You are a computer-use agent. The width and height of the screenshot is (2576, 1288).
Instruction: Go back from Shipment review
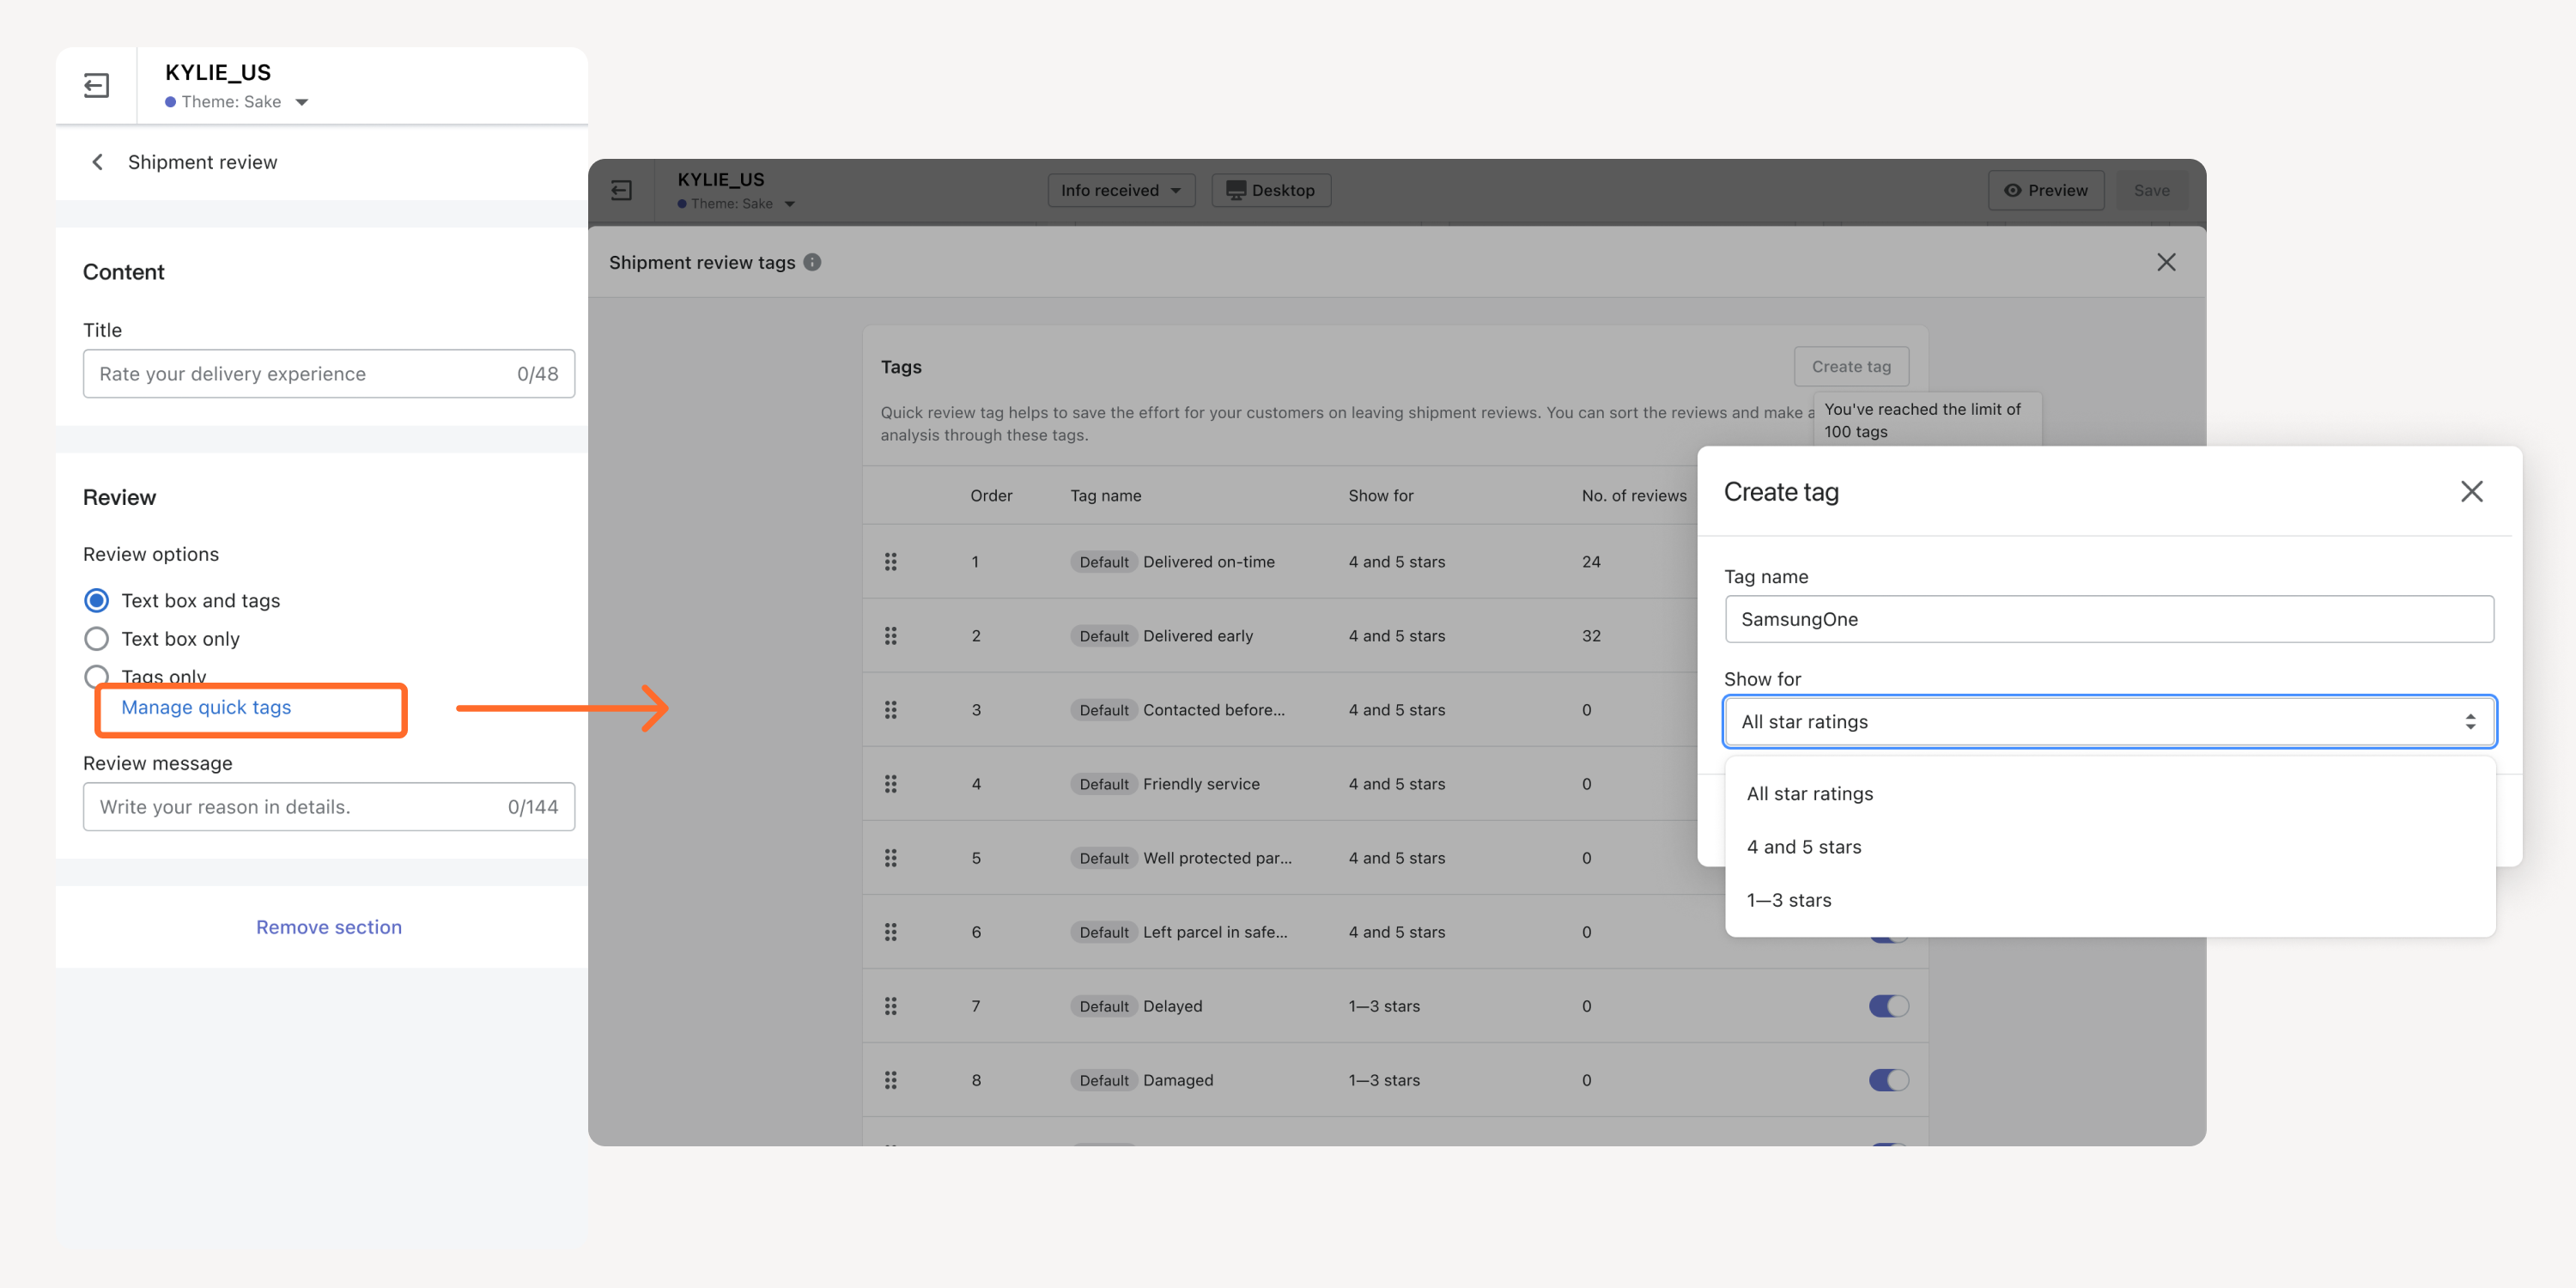(x=97, y=162)
